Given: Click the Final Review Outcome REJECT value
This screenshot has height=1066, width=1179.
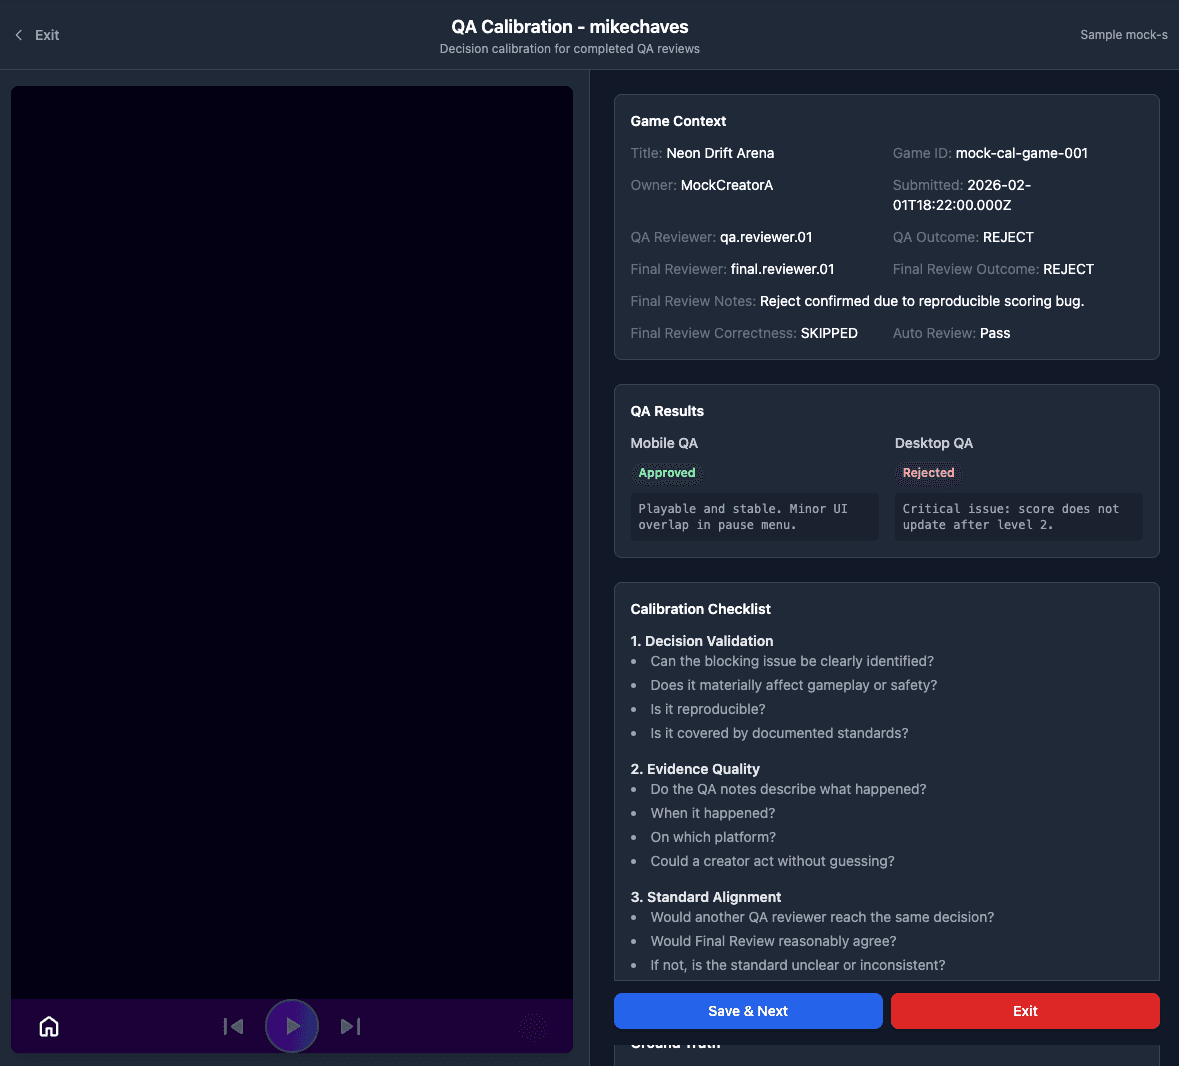Looking at the screenshot, I should click(1068, 269).
